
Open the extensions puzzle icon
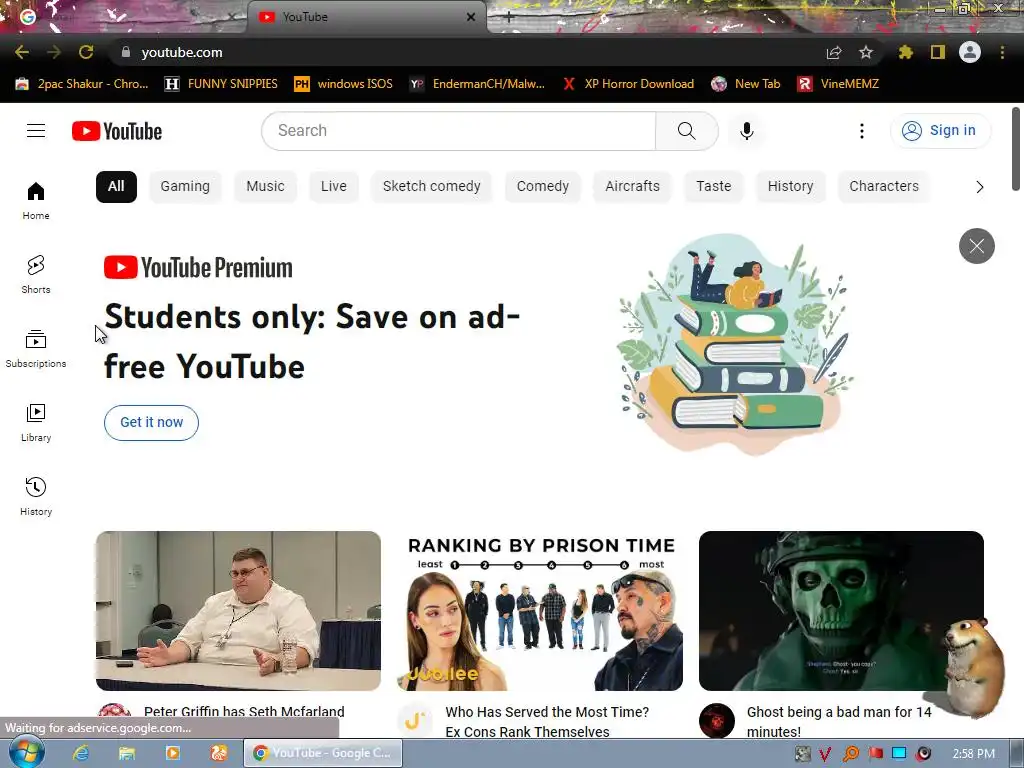pos(905,52)
